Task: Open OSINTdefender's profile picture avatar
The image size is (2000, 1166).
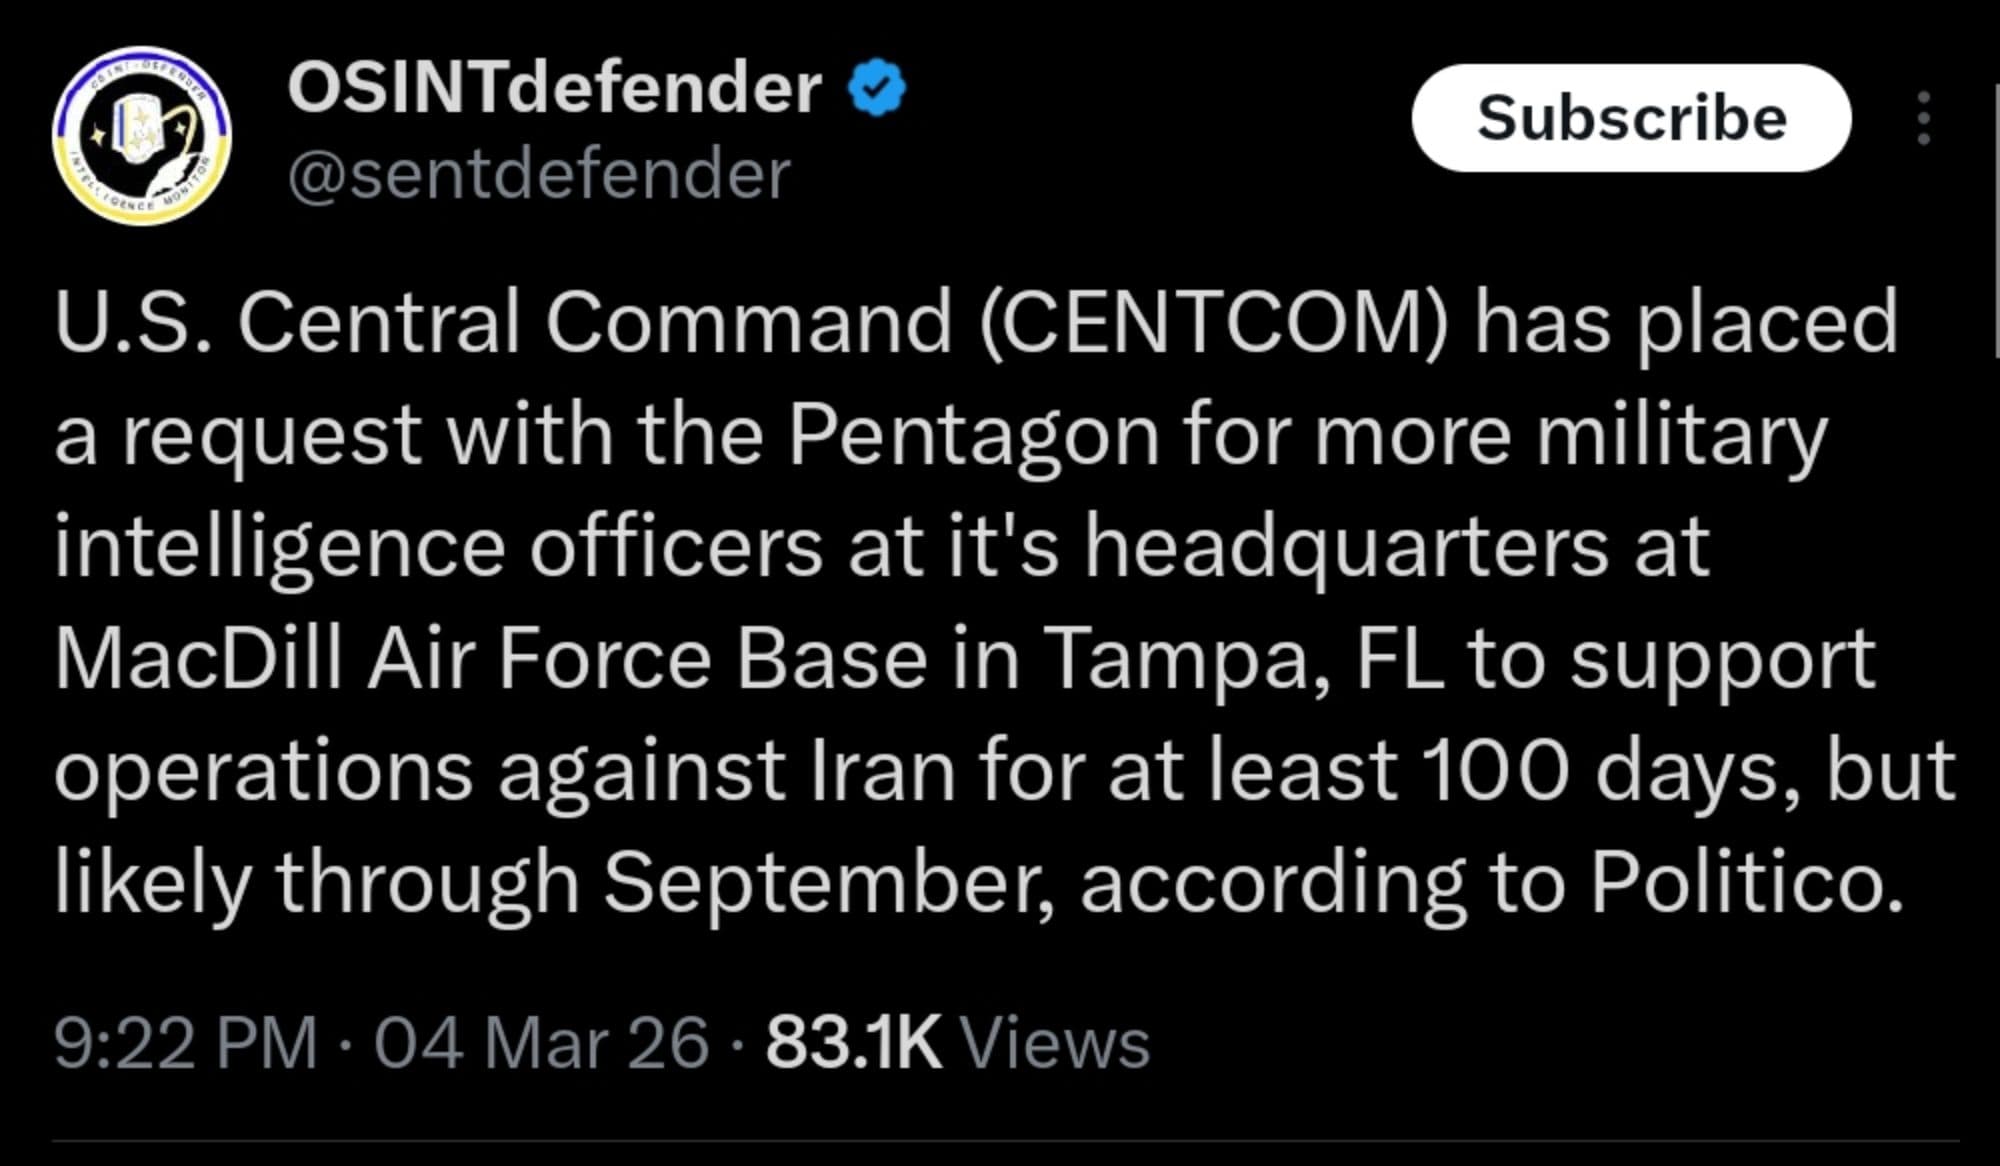Action: tap(142, 135)
